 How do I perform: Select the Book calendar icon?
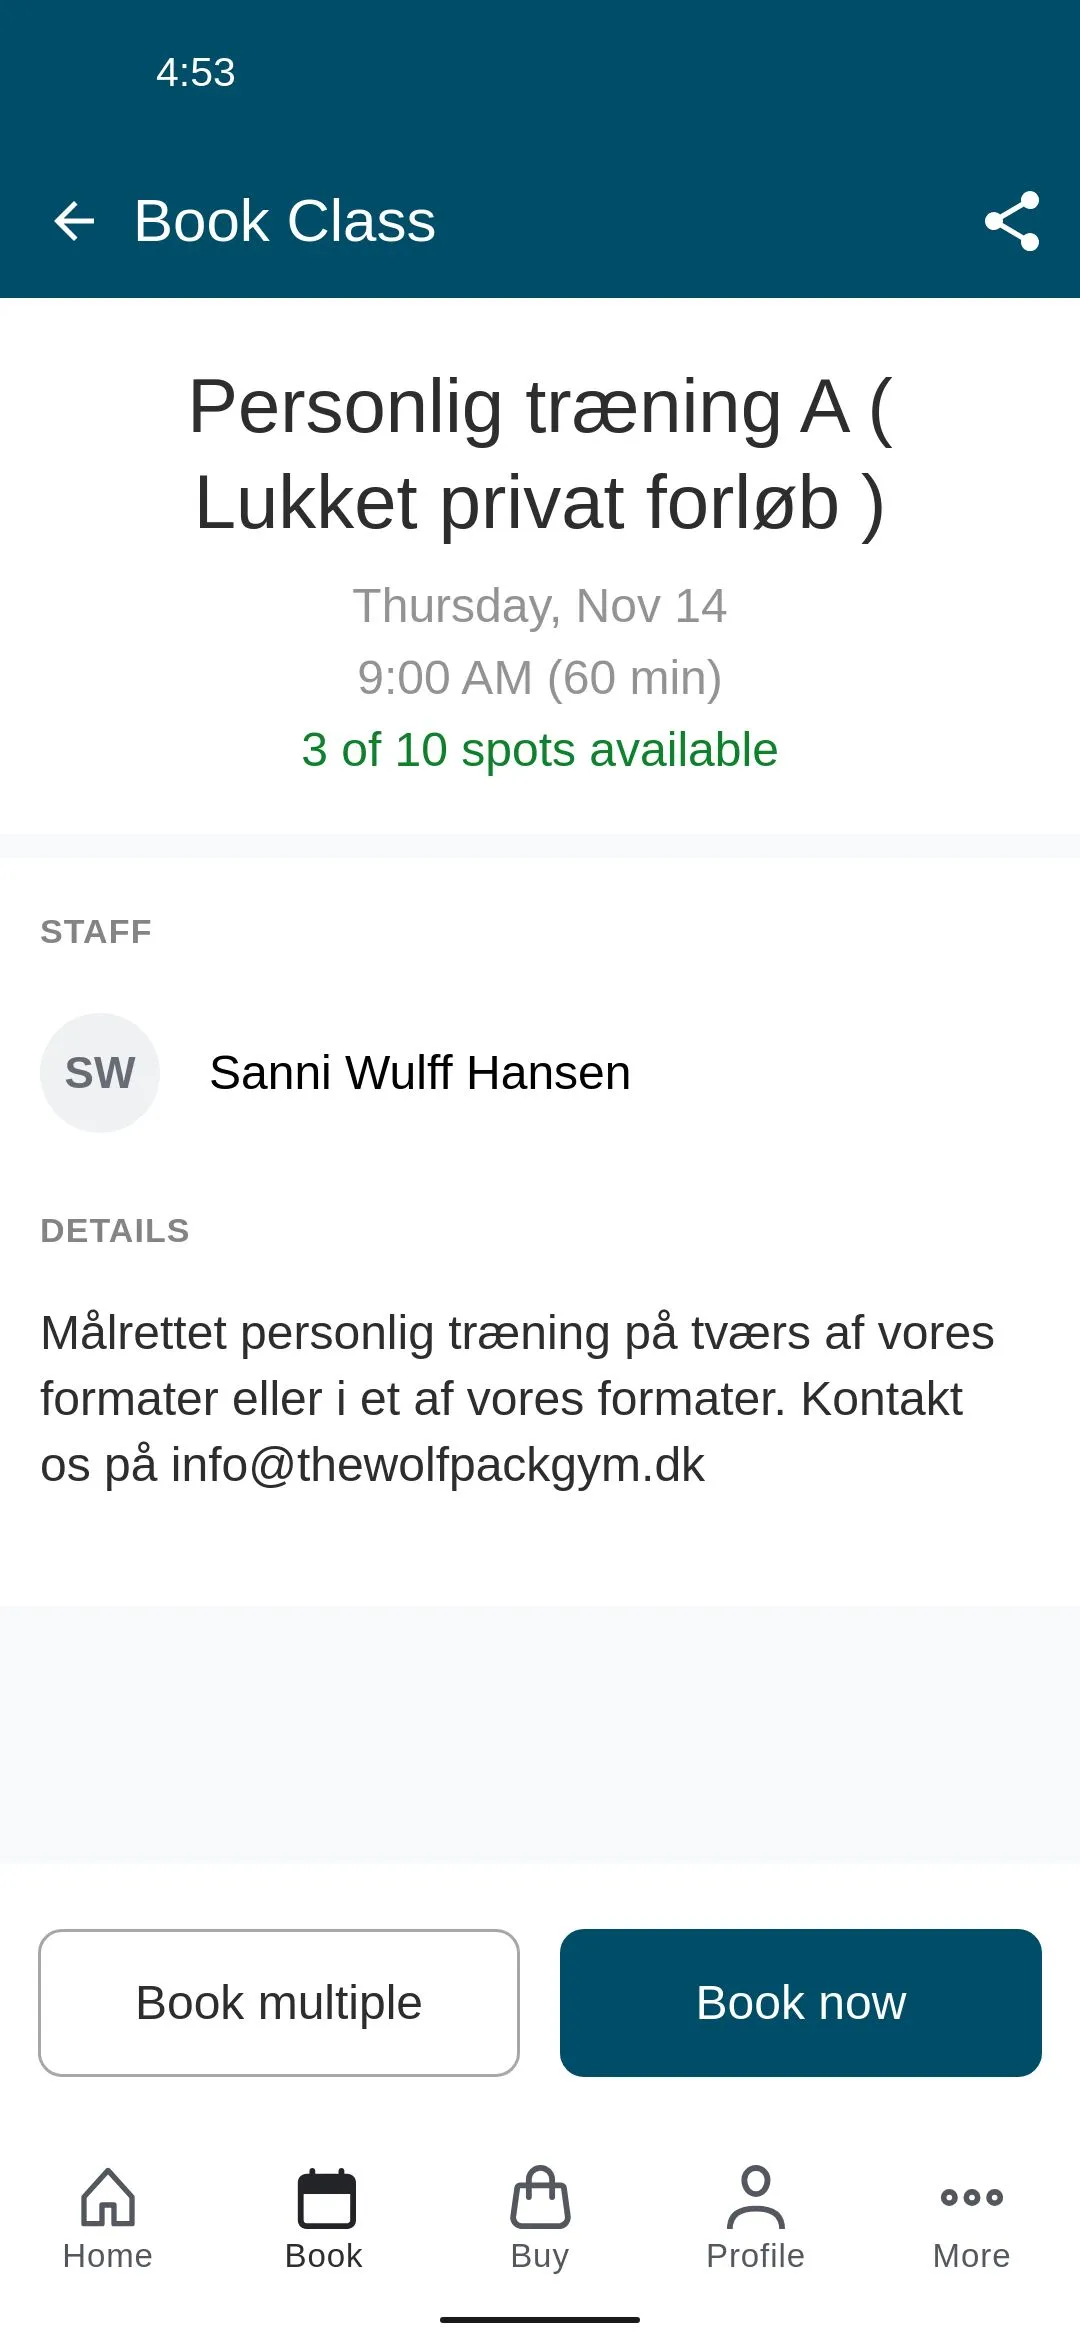(326, 2198)
